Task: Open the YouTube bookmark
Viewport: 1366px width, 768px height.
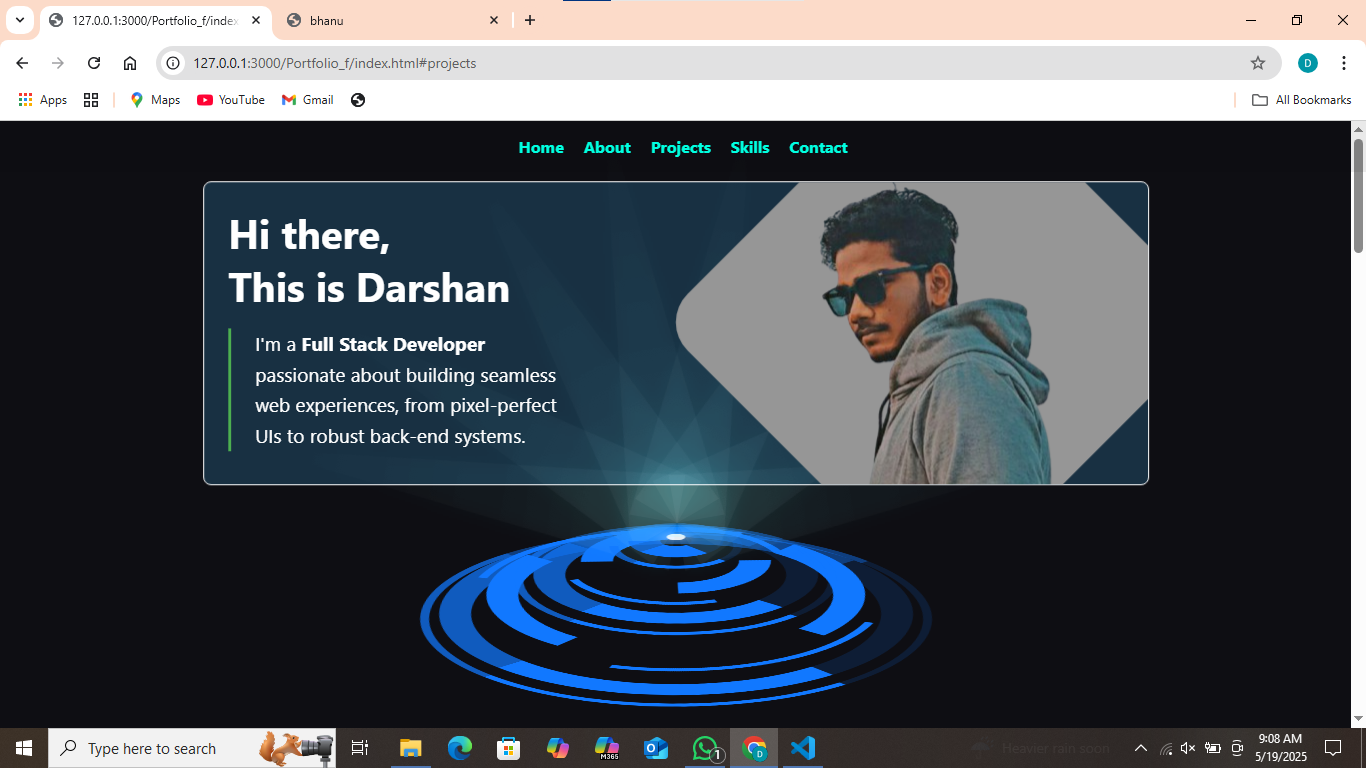Action: click(x=231, y=100)
